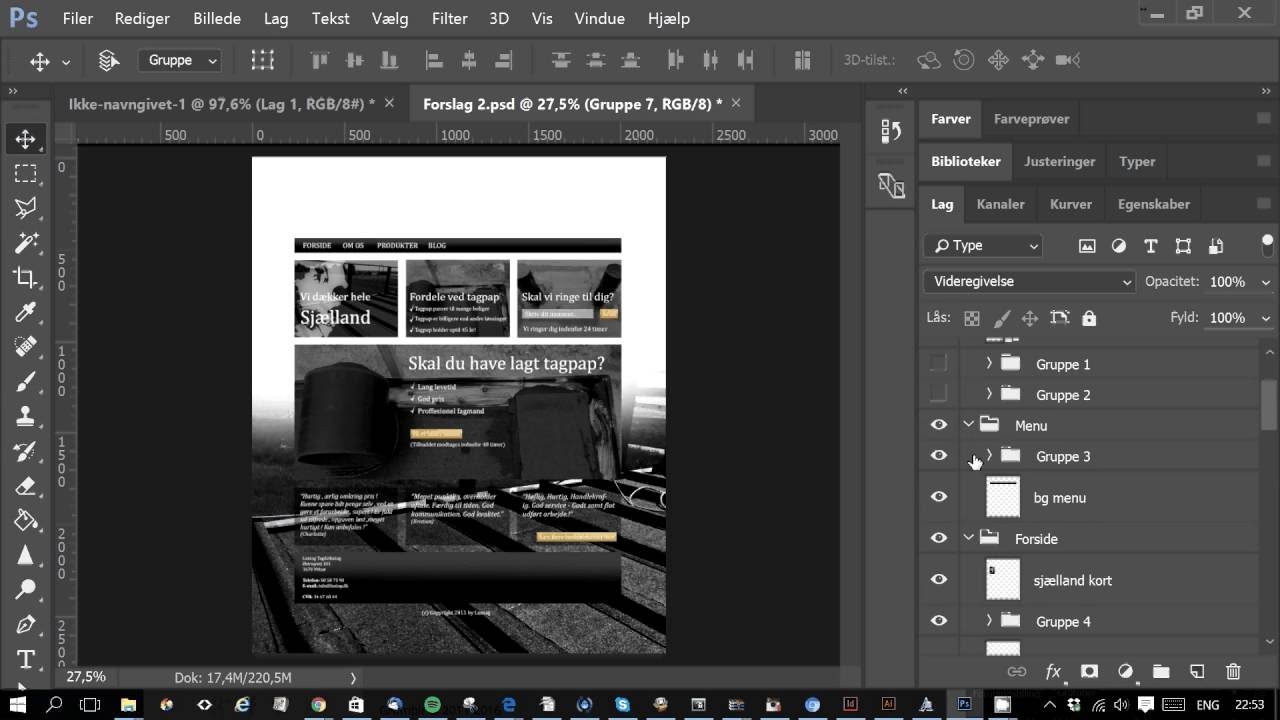1280x720 pixels.
Task: Click the Layers panel scrollbar
Action: pos(1269,405)
